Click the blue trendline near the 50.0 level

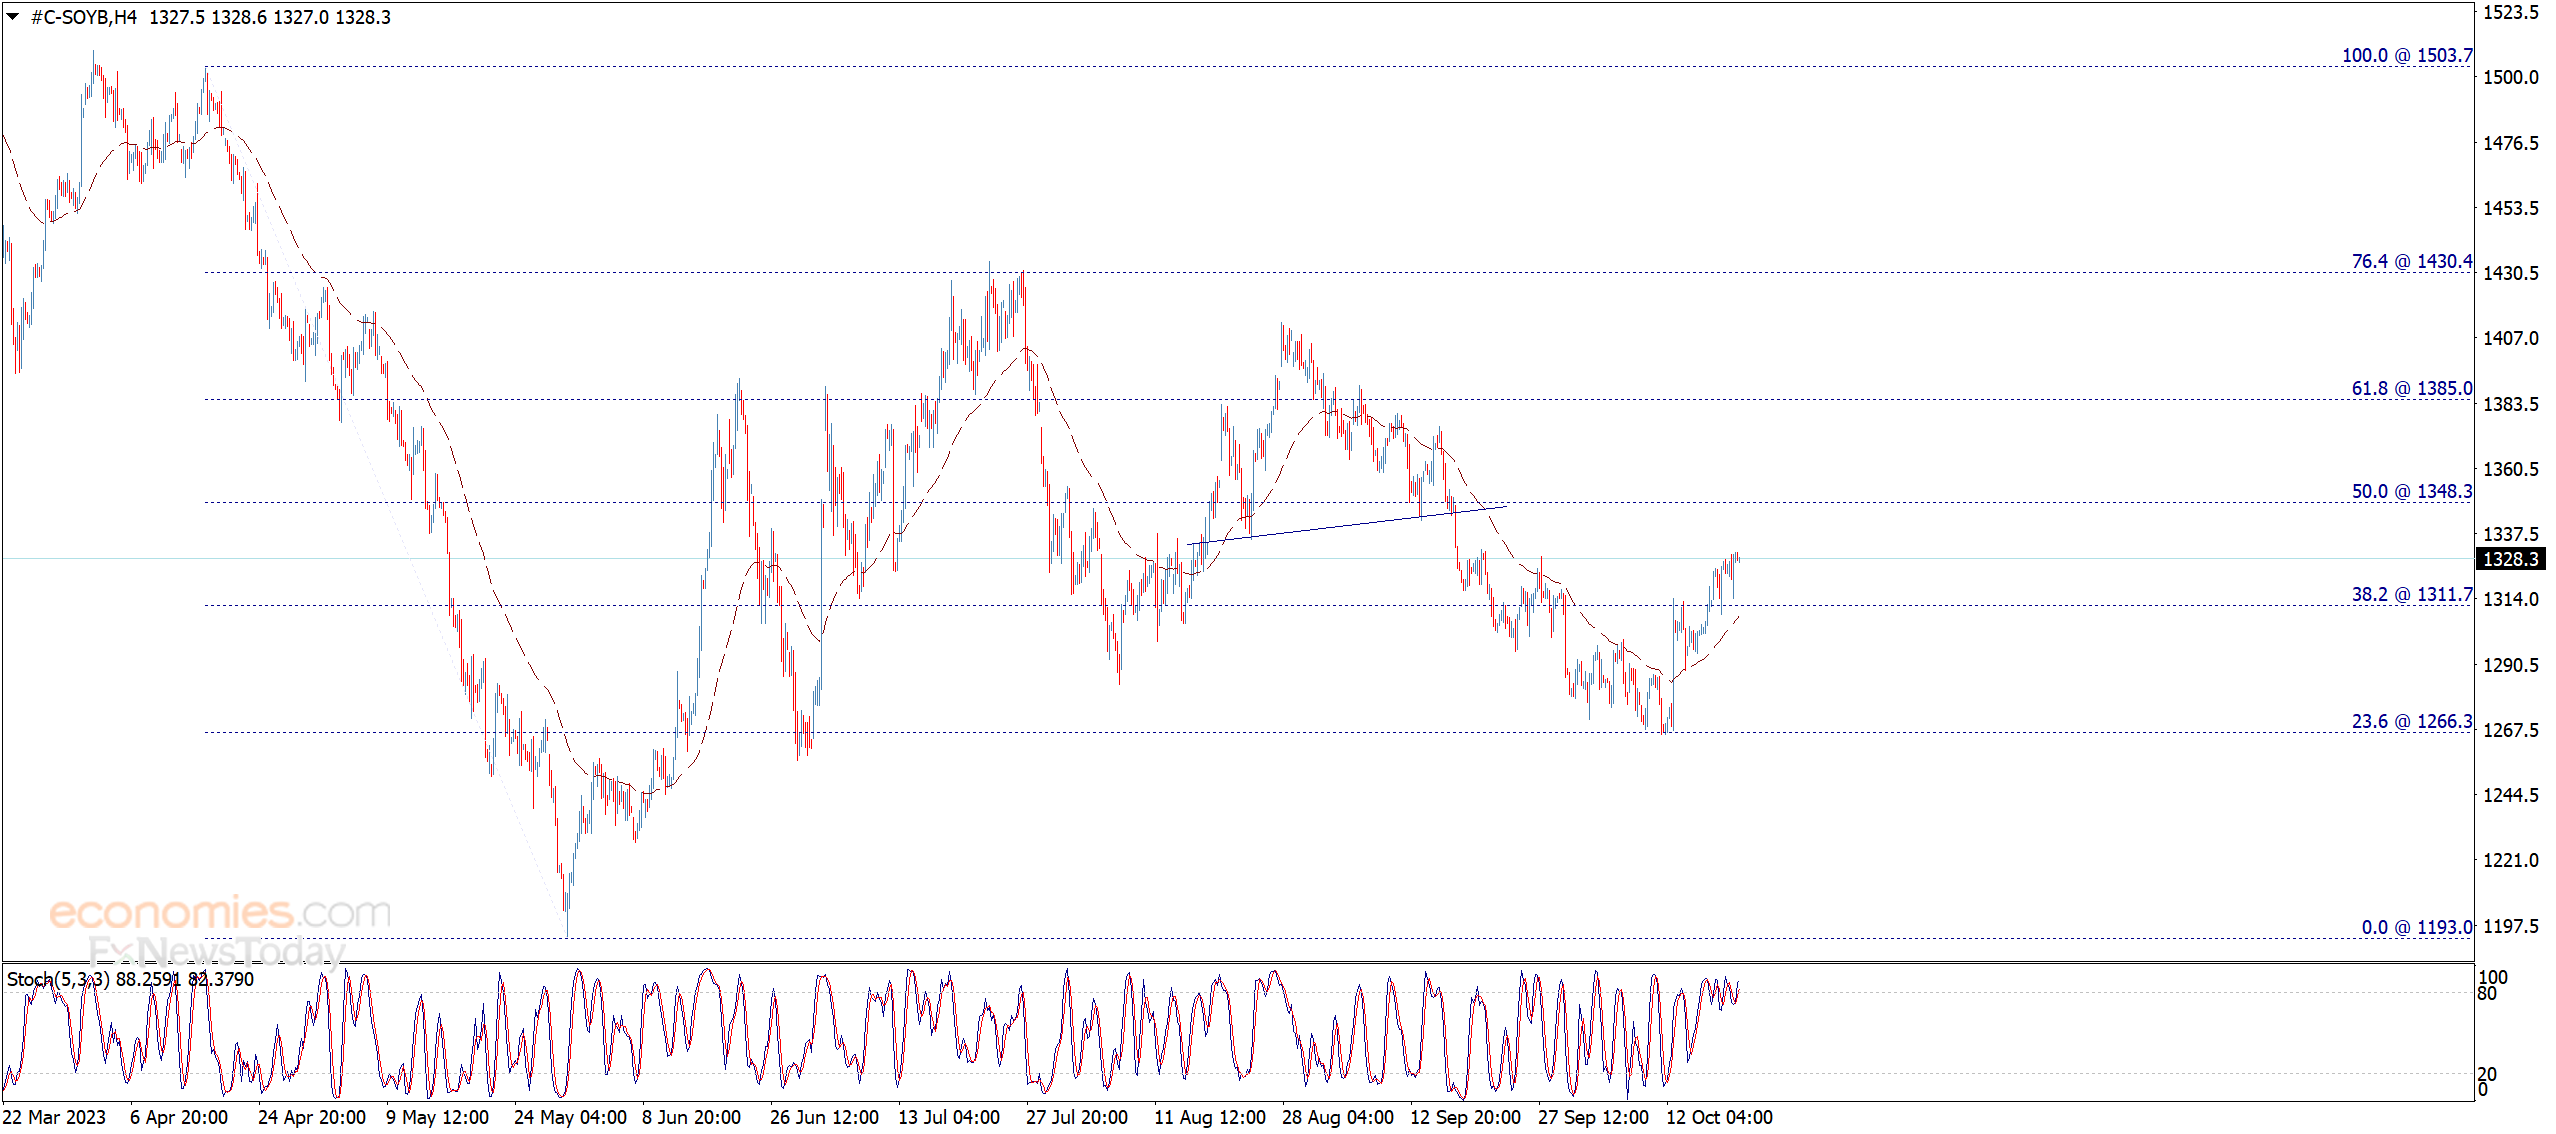pos(1347,524)
